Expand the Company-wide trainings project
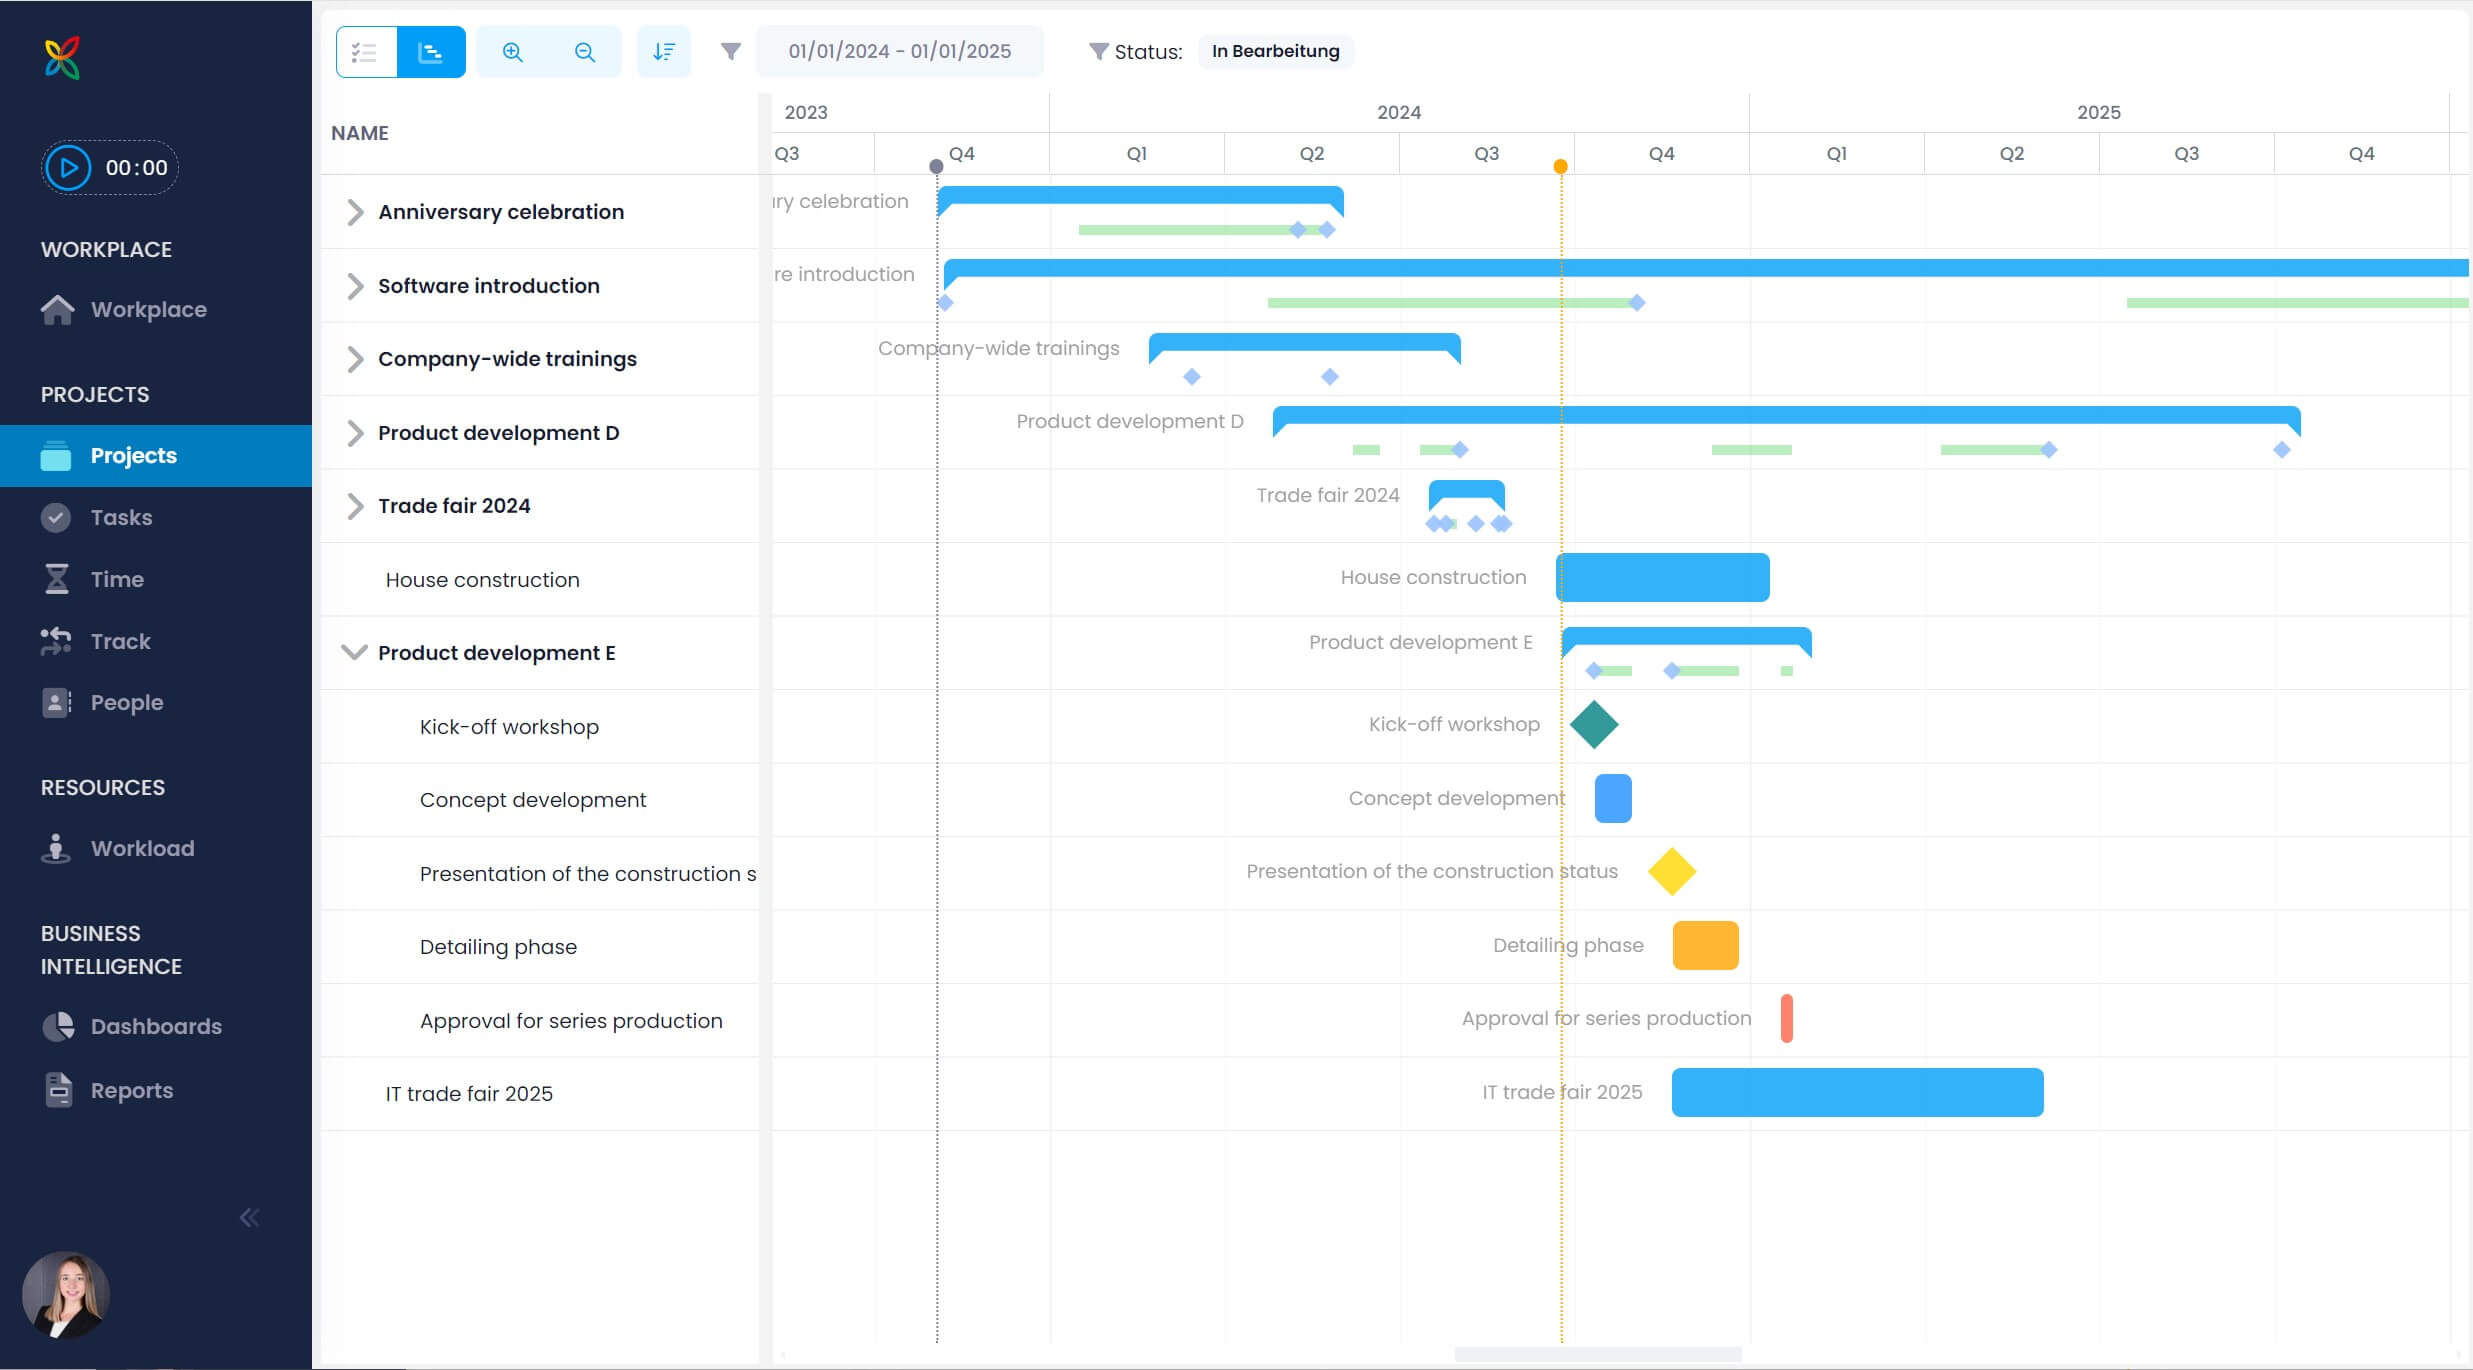Viewport: 2473px width, 1370px height. [355, 359]
